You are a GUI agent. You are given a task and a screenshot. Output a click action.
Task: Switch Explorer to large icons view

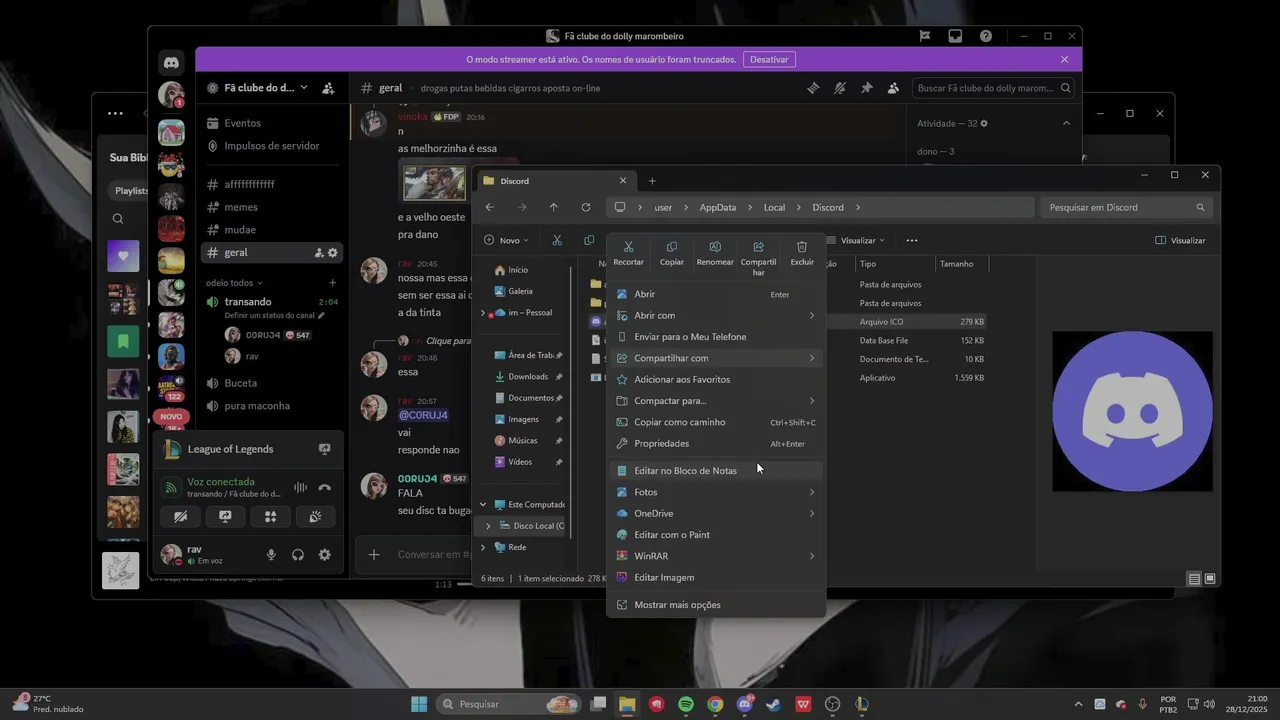coord(1210,579)
